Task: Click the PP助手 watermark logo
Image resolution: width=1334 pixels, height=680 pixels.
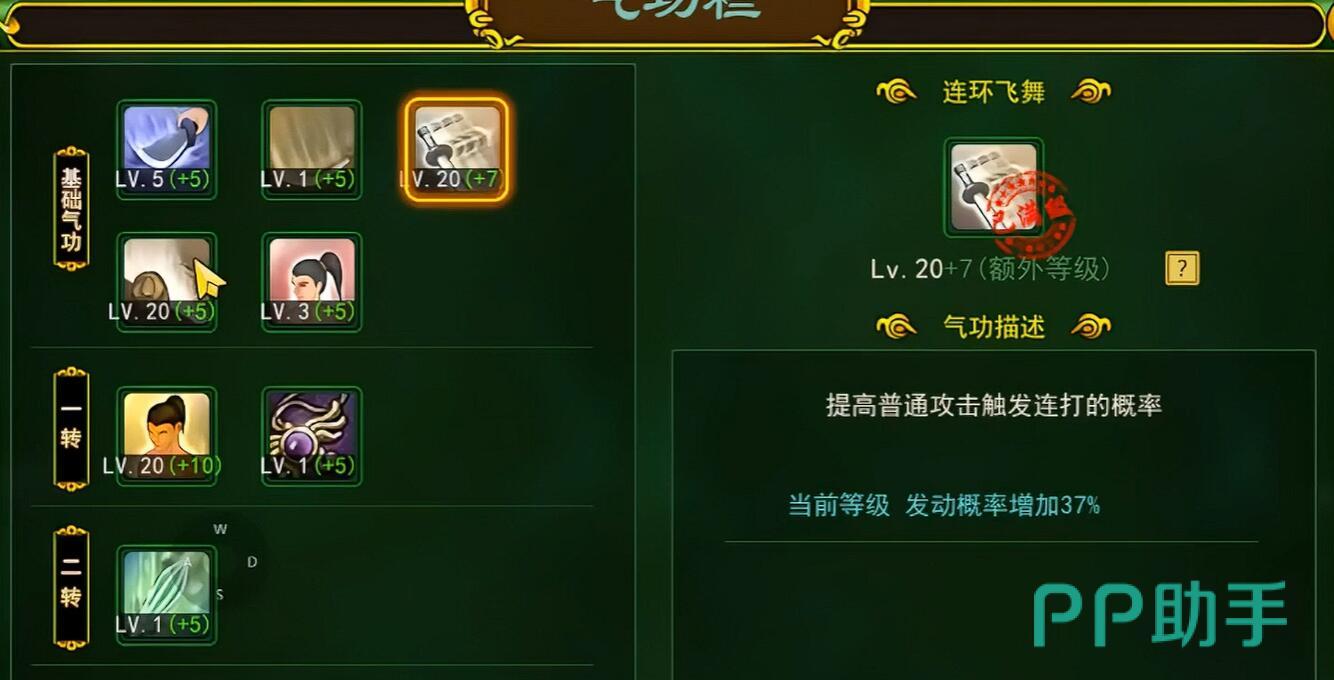Action: click(1160, 612)
